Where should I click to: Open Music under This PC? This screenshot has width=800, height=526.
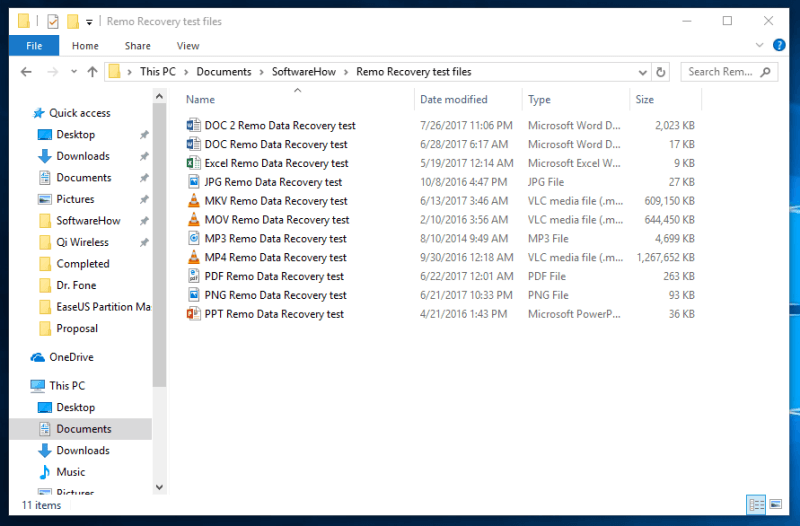pos(70,472)
